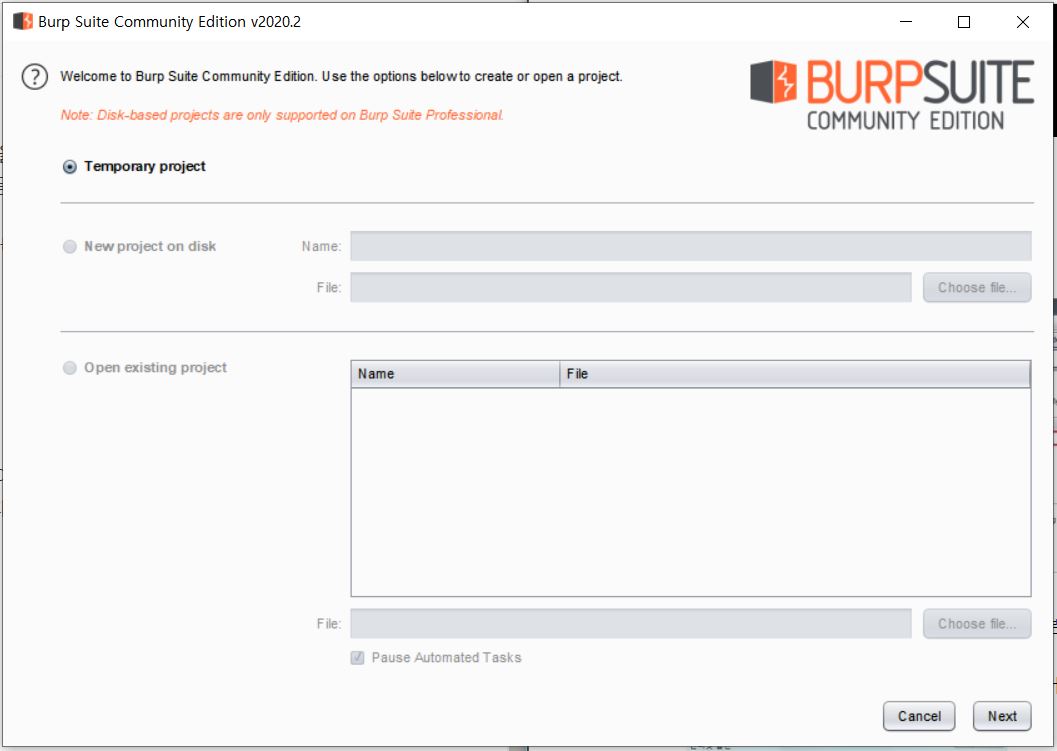The width and height of the screenshot is (1057, 751).
Task: Select the Open existing project option
Action: [69, 368]
